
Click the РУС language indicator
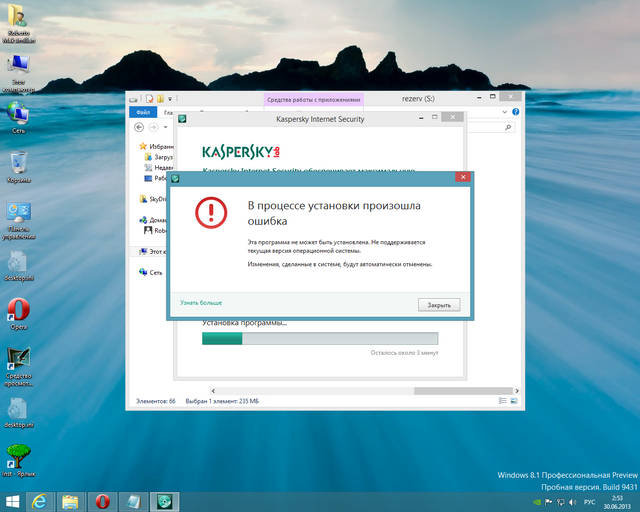589,502
